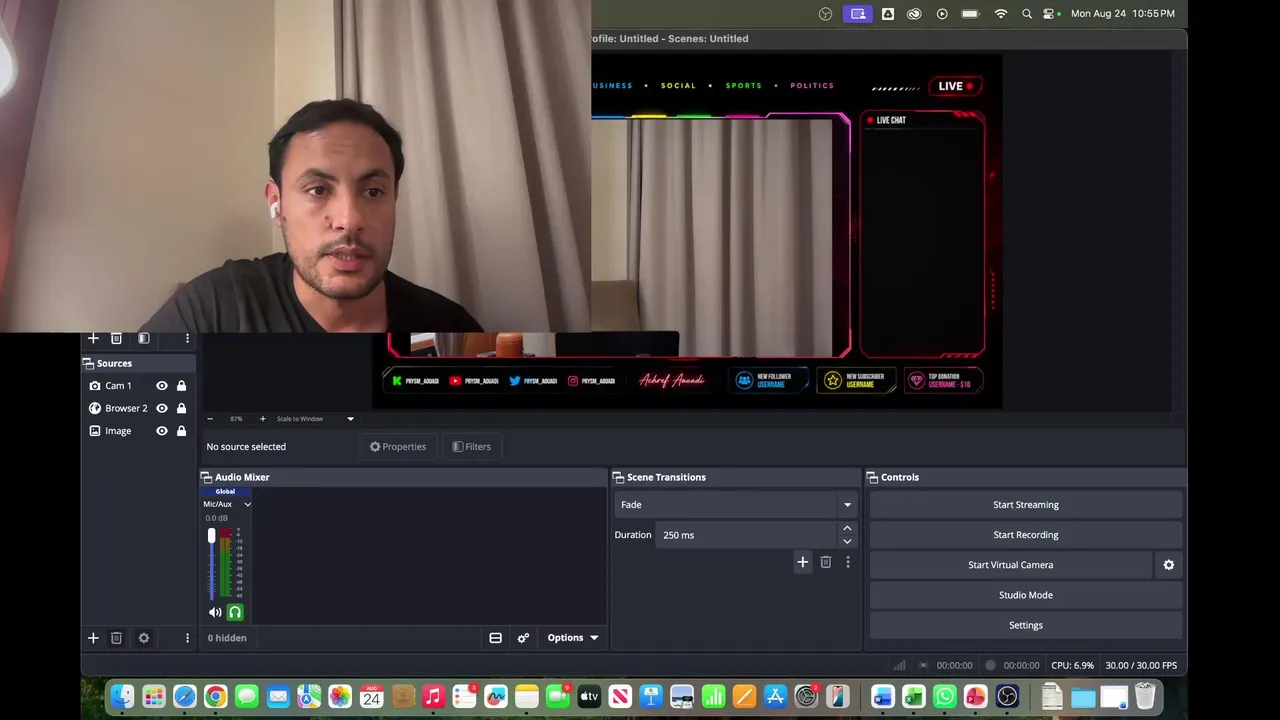The height and width of the screenshot is (720, 1280).
Task: Zoom in preview with plus beside 87%
Action: click(x=262, y=419)
